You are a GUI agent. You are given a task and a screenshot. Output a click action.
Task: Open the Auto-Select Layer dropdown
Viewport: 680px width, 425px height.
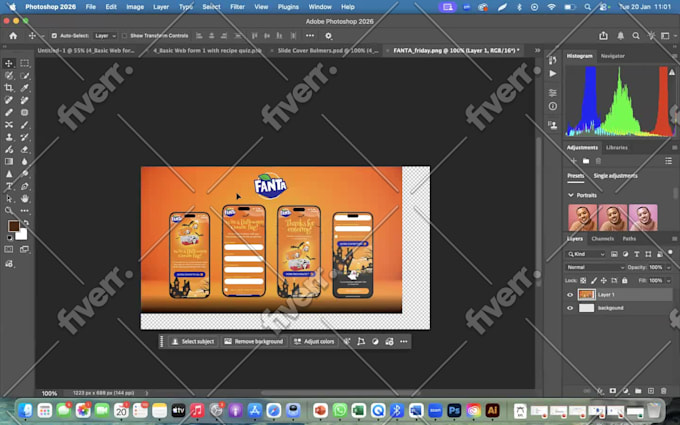[105, 36]
